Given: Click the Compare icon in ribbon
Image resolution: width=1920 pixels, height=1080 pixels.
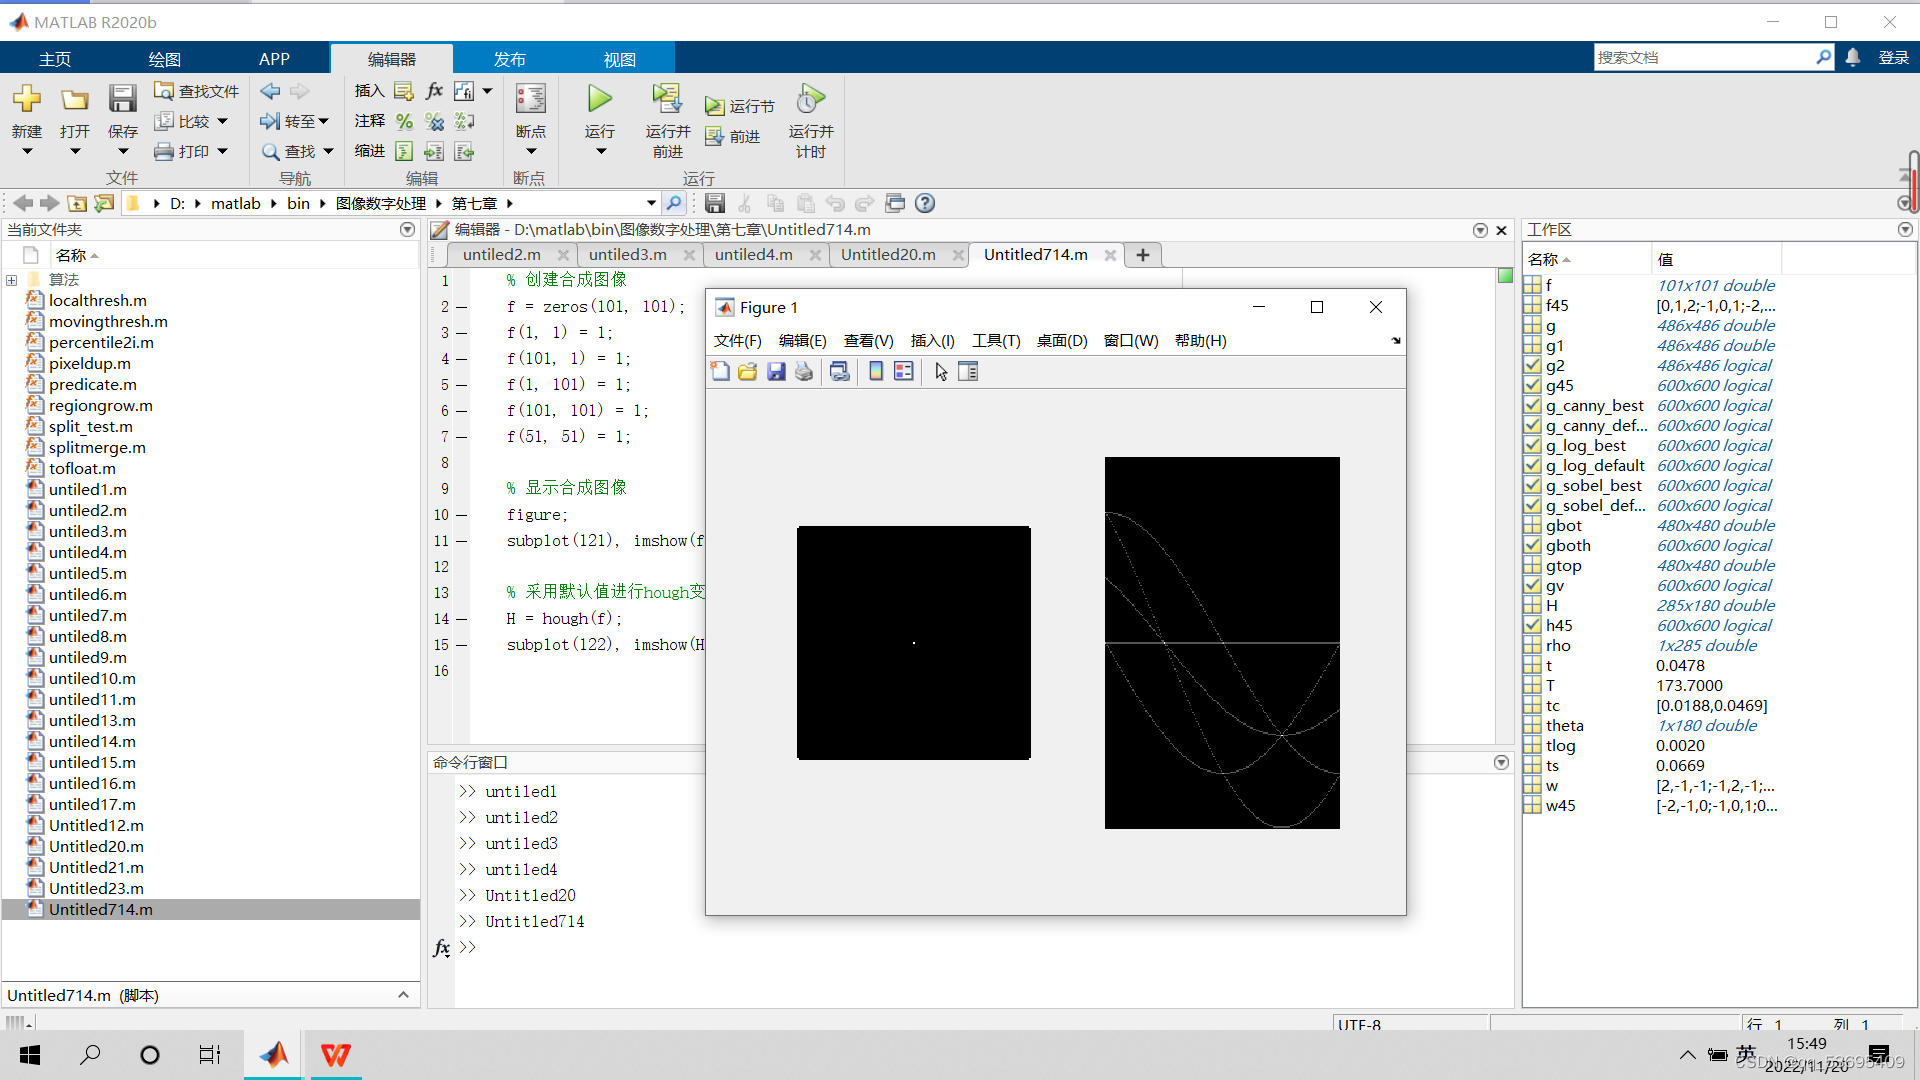Looking at the screenshot, I should click(164, 121).
